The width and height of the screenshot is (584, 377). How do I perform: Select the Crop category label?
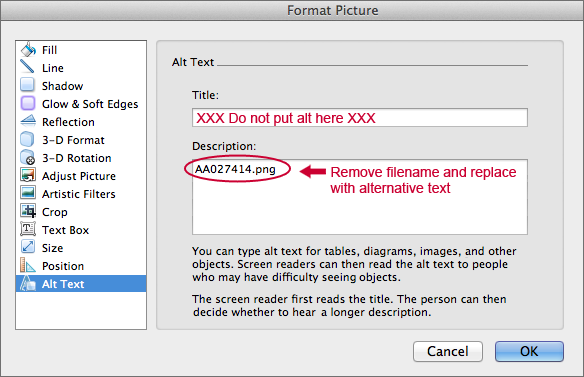pyautogui.click(x=55, y=212)
